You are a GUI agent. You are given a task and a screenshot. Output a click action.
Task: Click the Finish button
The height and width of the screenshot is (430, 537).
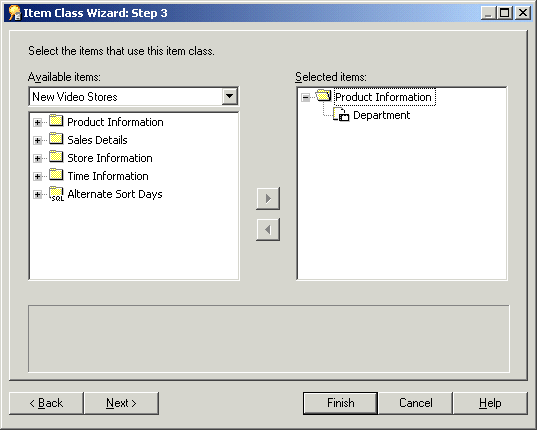pyautogui.click(x=340, y=403)
